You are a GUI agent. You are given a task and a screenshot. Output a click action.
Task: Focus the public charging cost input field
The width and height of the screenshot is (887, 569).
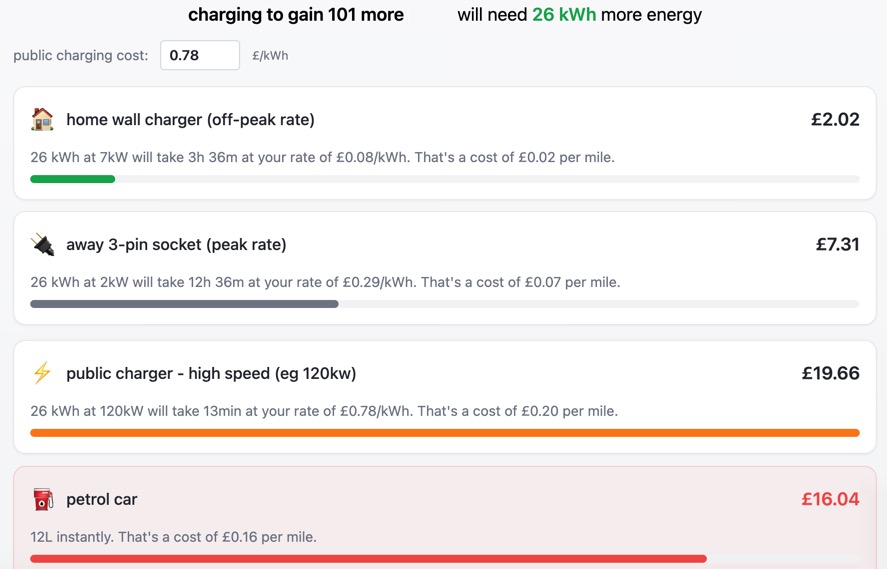pos(200,56)
